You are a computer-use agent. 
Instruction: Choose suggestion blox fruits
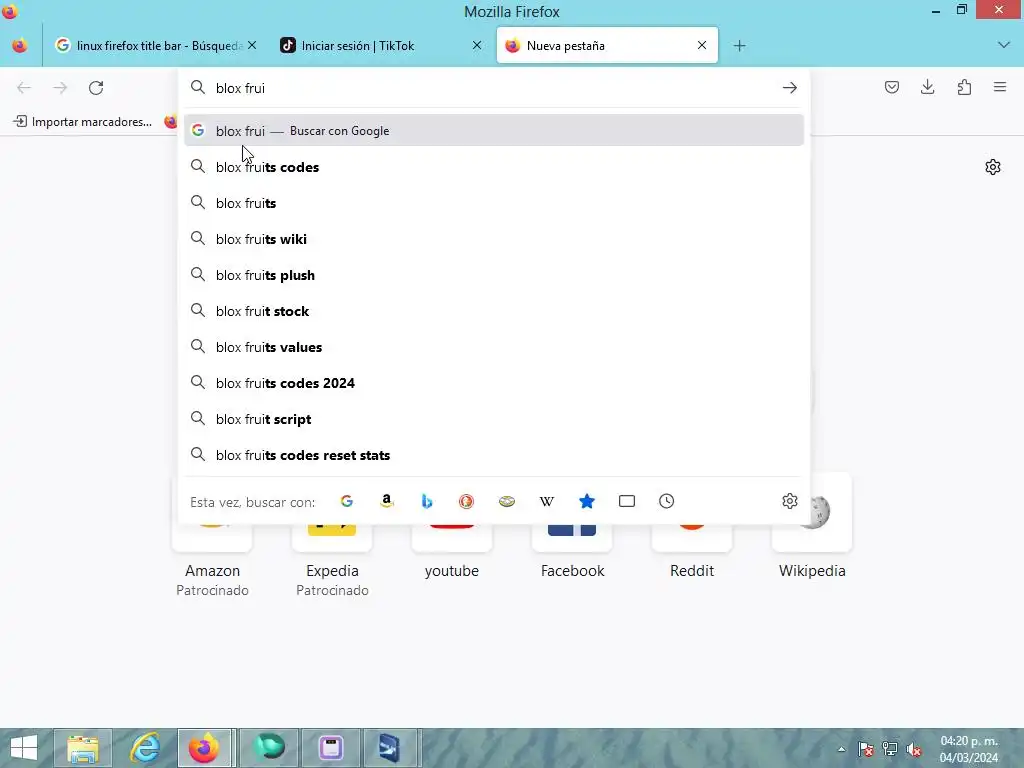click(494, 203)
